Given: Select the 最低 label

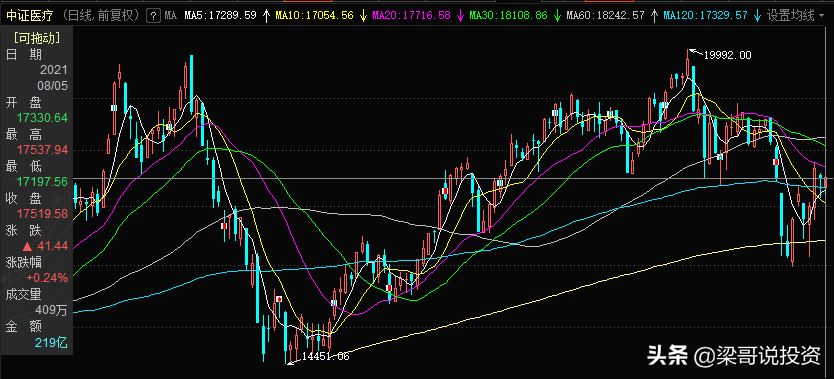Looking at the screenshot, I should 24,166.
